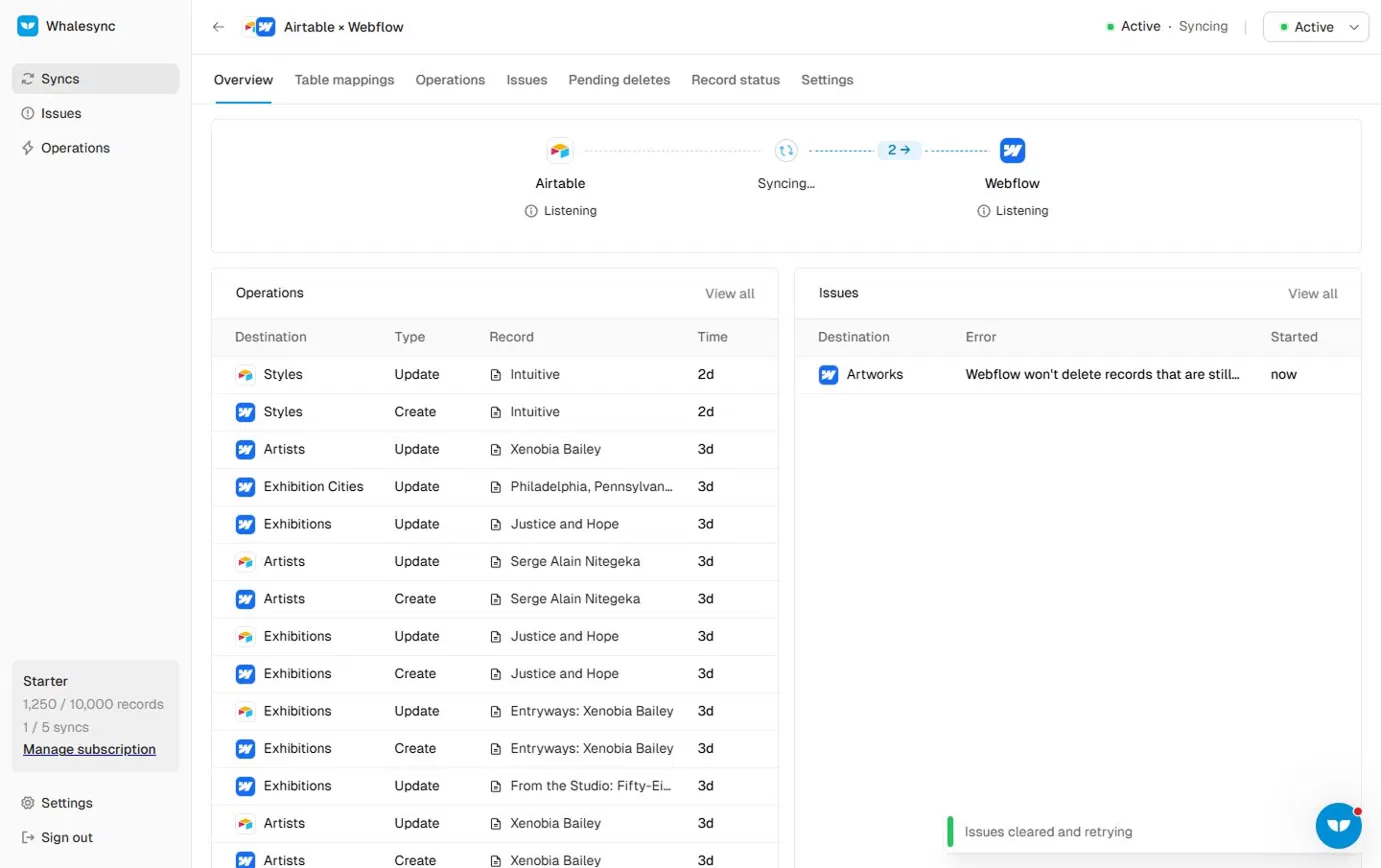Viewport: 1381px width, 868px height.
Task: Click record document icon beside Philadelphia, Pennsylvan...
Action: [496, 487]
